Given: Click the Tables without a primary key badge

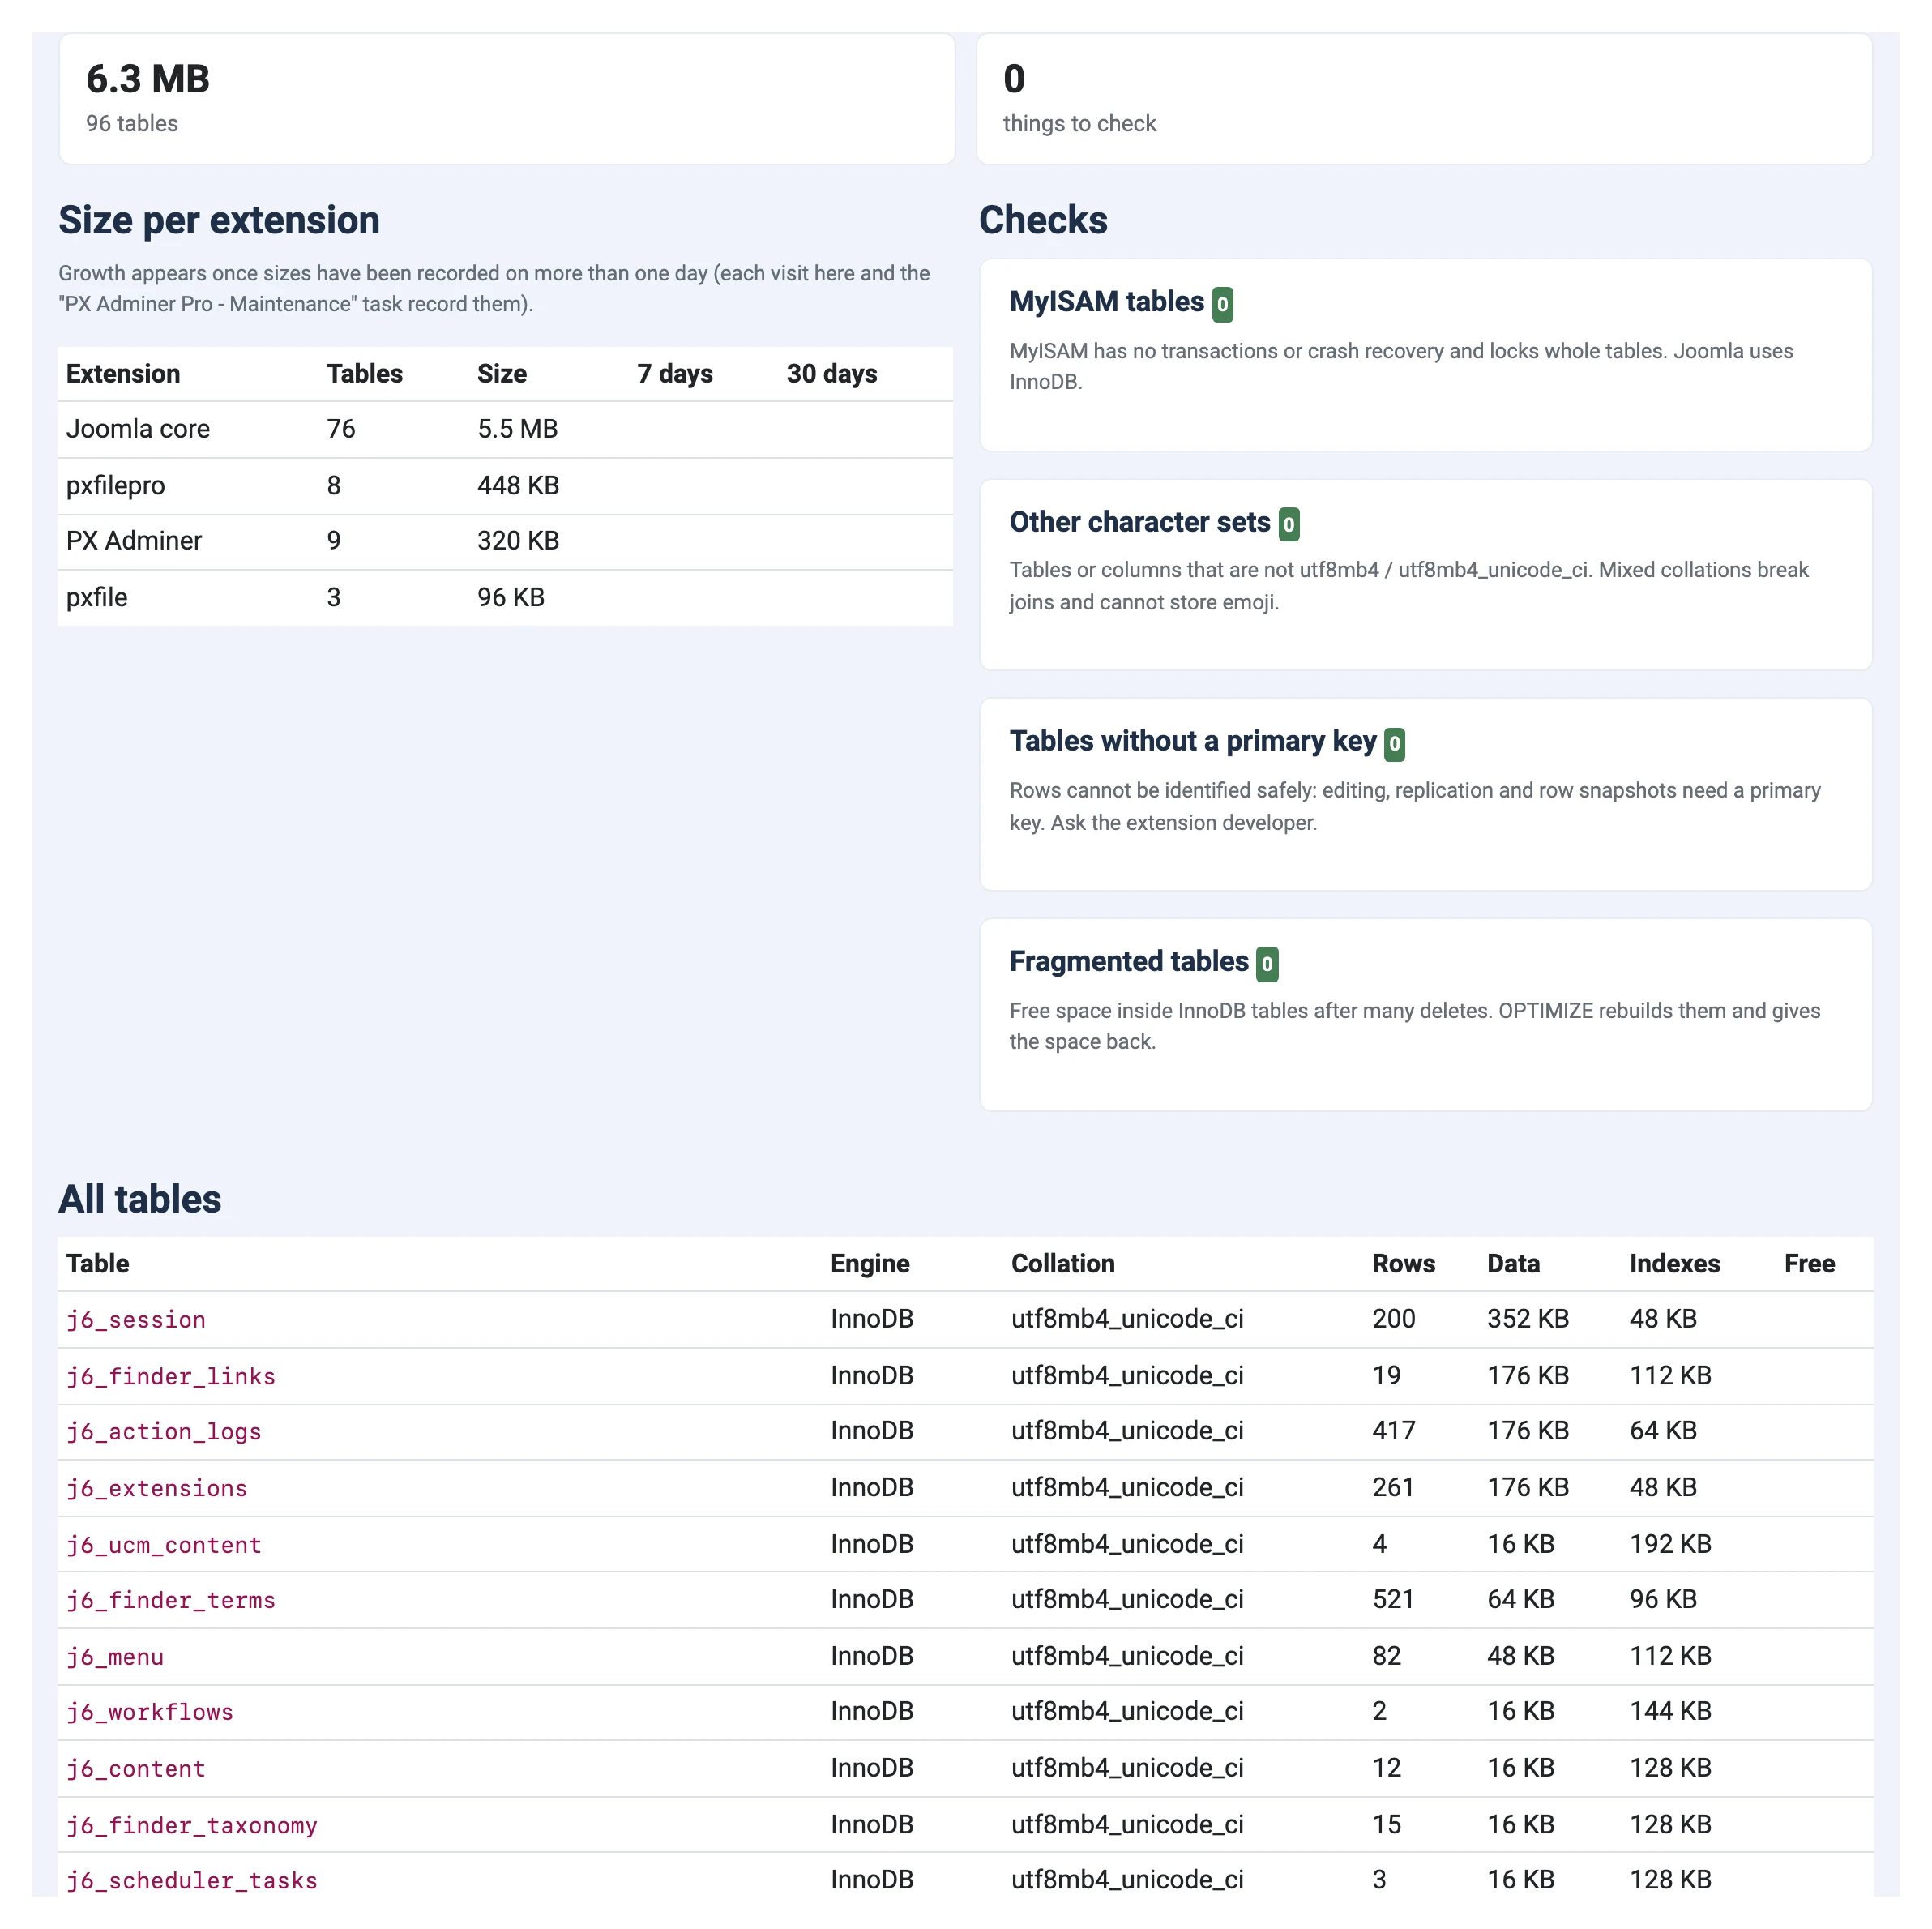Looking at the screenshot, I should pos(1394,743).
